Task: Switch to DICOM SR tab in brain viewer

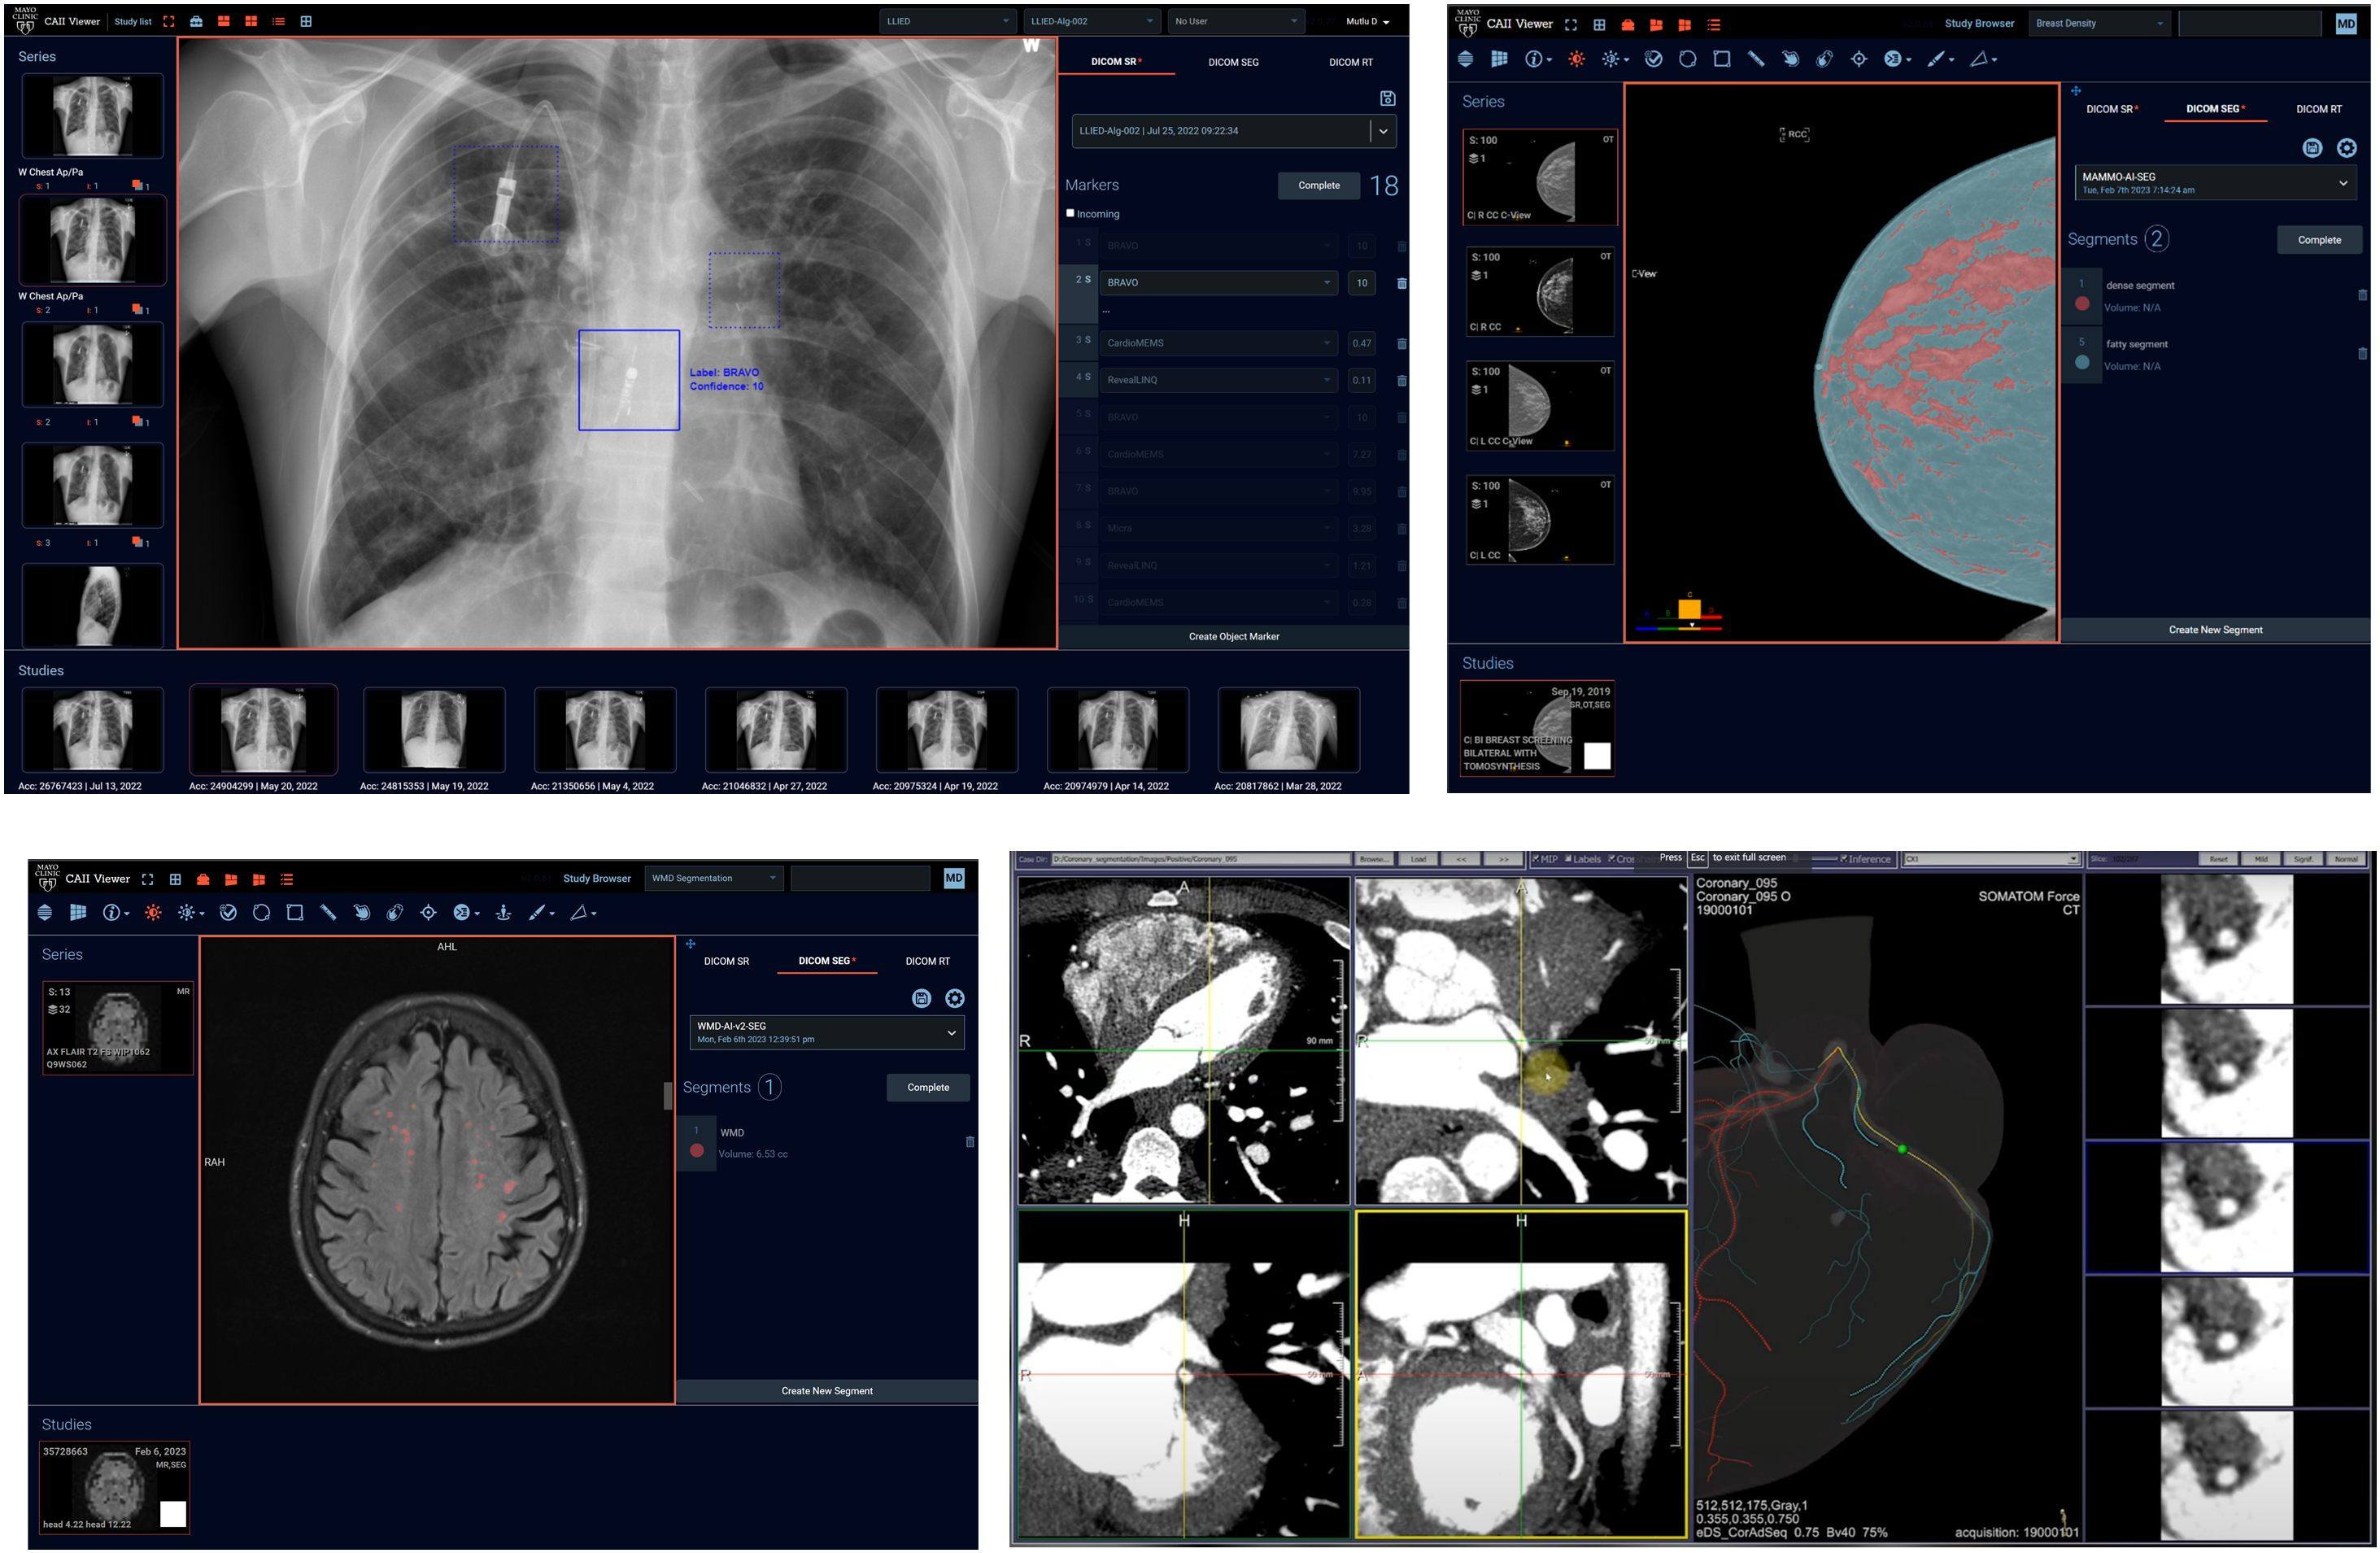Action: point(726,961)
